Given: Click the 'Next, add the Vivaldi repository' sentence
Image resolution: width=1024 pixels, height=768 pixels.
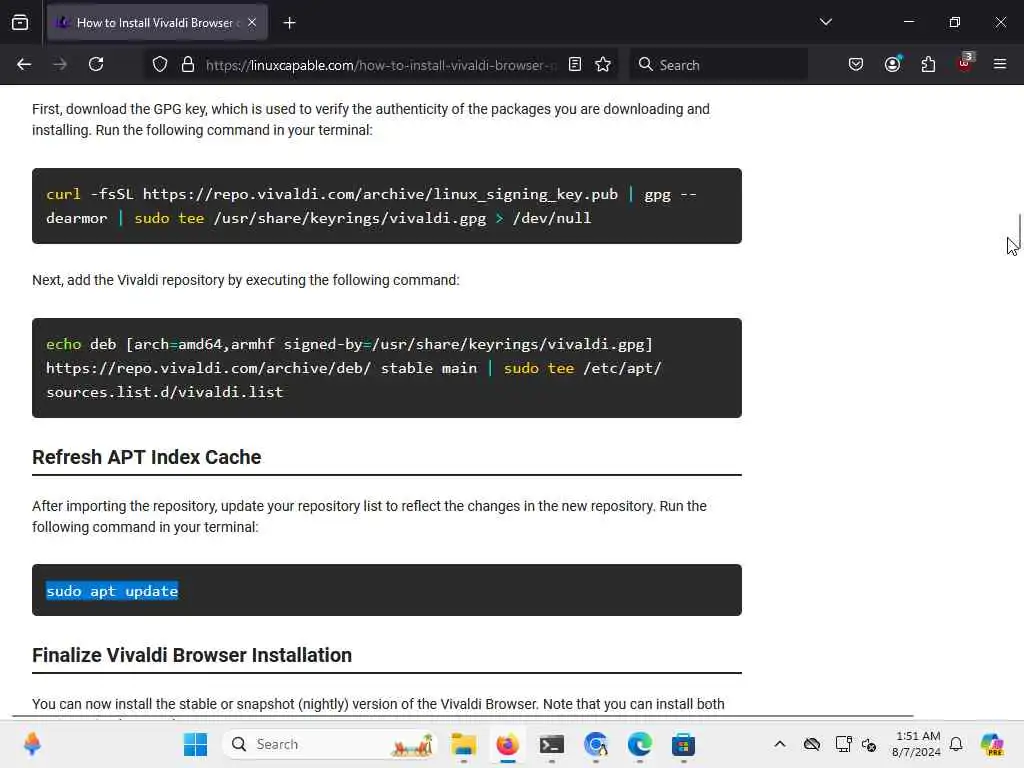Looking at the screenshot, I should 246,280.
